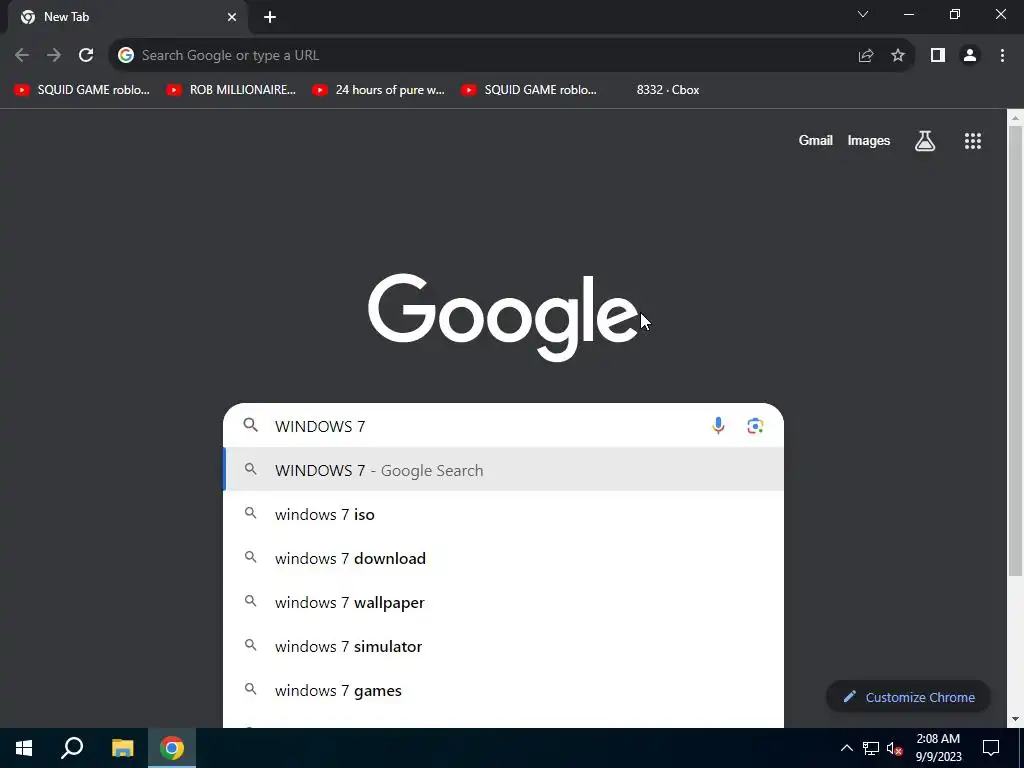Open Gmail link
The height and width of the screenshot is (768, 1024).
tap(816, 140)
